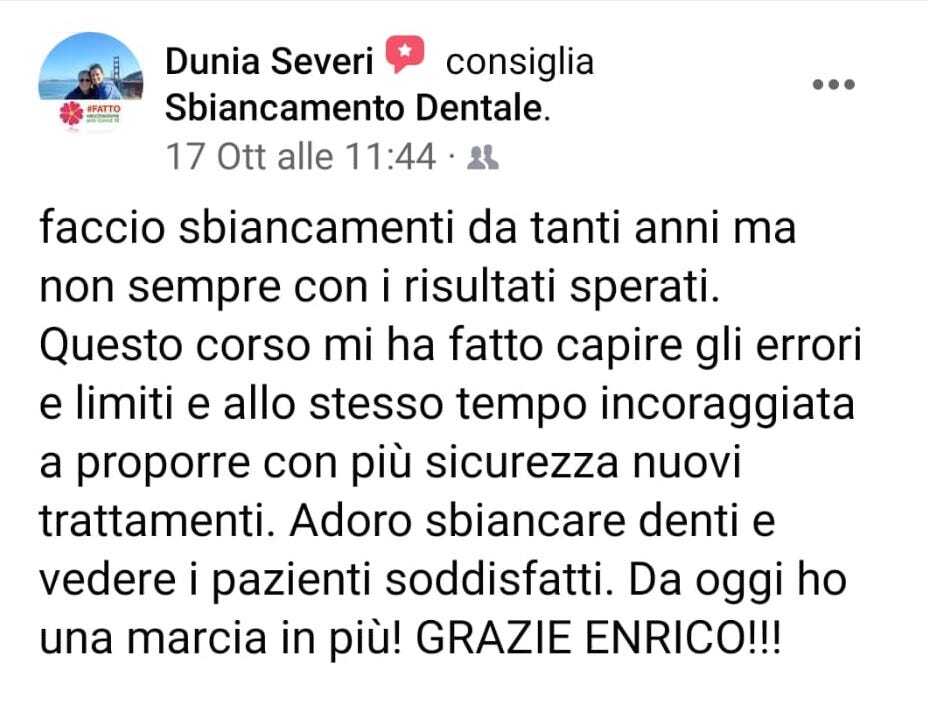Click the red star recommendation badge
The height and width of the screenshot is (710, 928).
coord(405,54)
